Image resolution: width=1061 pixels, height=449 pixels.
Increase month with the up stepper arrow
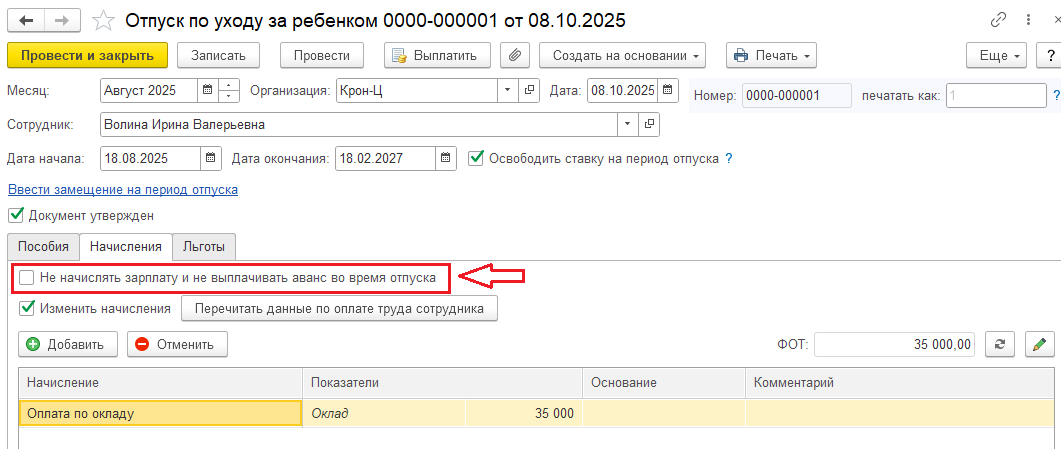tap(229, 85)
